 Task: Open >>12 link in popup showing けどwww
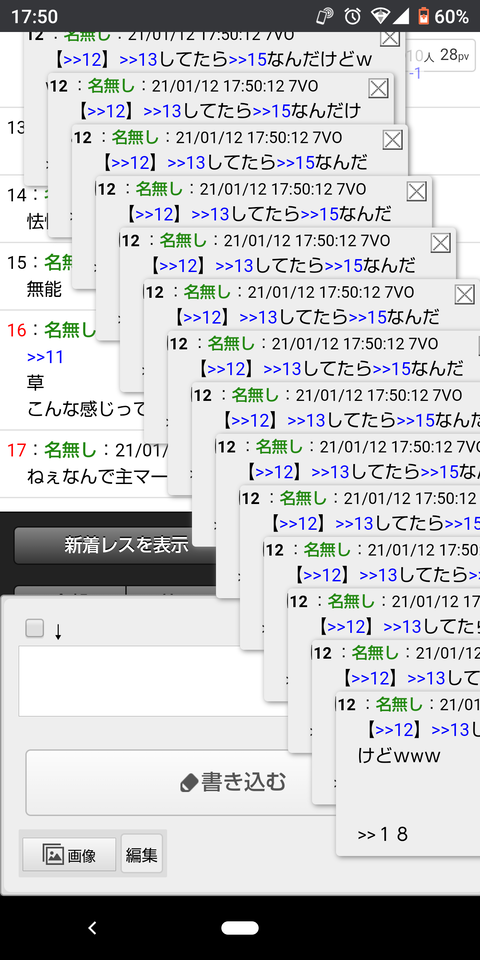395,730
